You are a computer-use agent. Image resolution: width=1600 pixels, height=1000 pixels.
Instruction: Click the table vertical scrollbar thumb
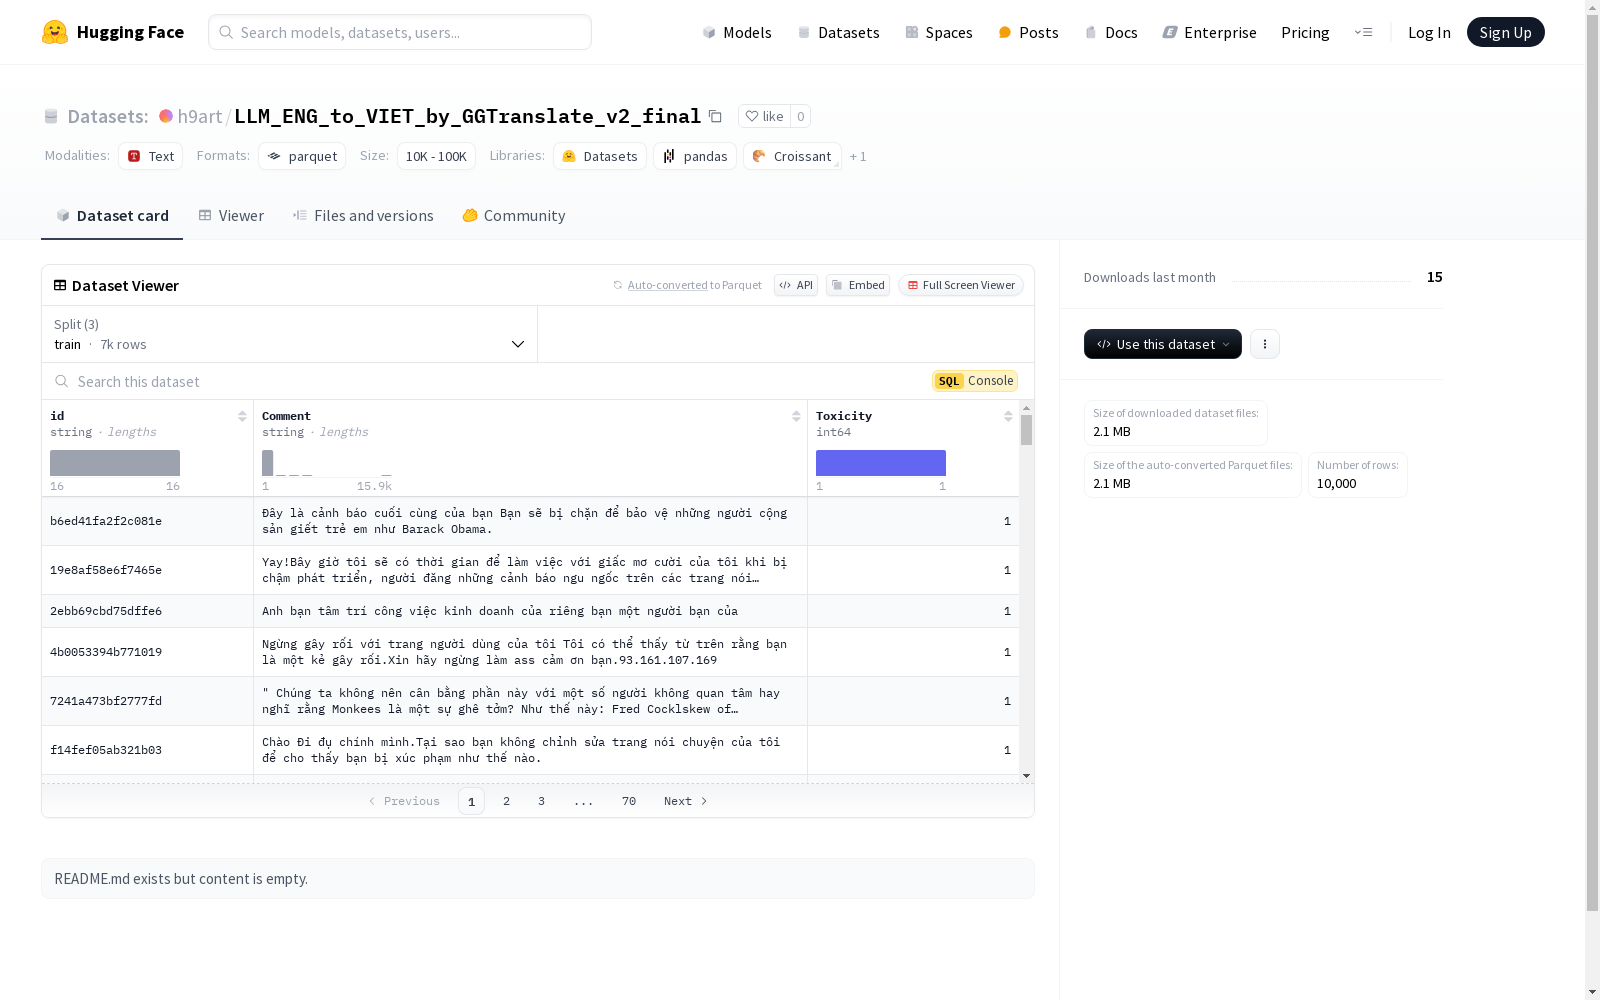click(1026, 430)
